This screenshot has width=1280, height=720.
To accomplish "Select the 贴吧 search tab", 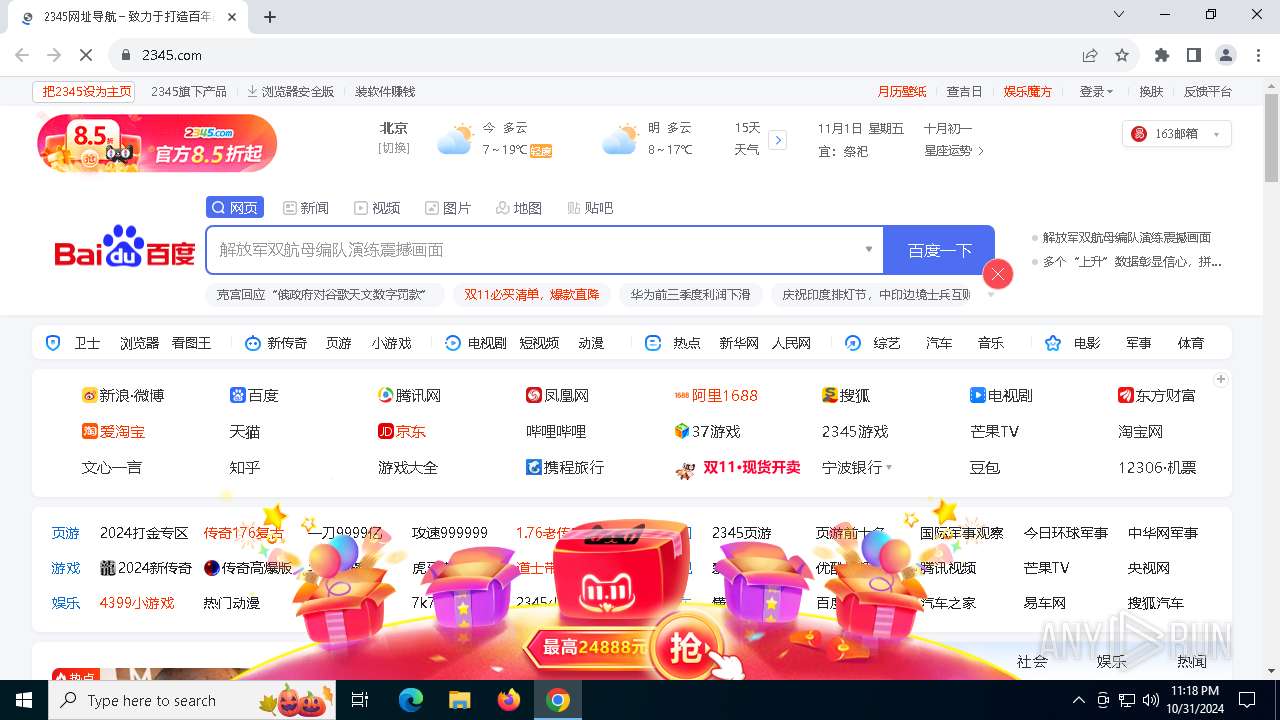I will 590,207.
